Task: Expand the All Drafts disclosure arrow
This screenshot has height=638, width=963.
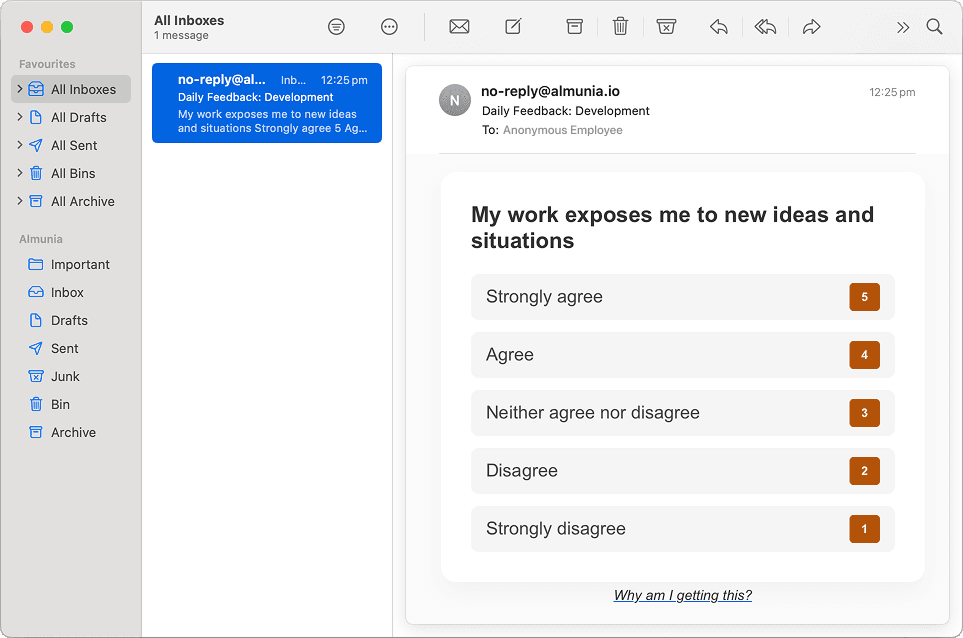Action: [20, 117]
